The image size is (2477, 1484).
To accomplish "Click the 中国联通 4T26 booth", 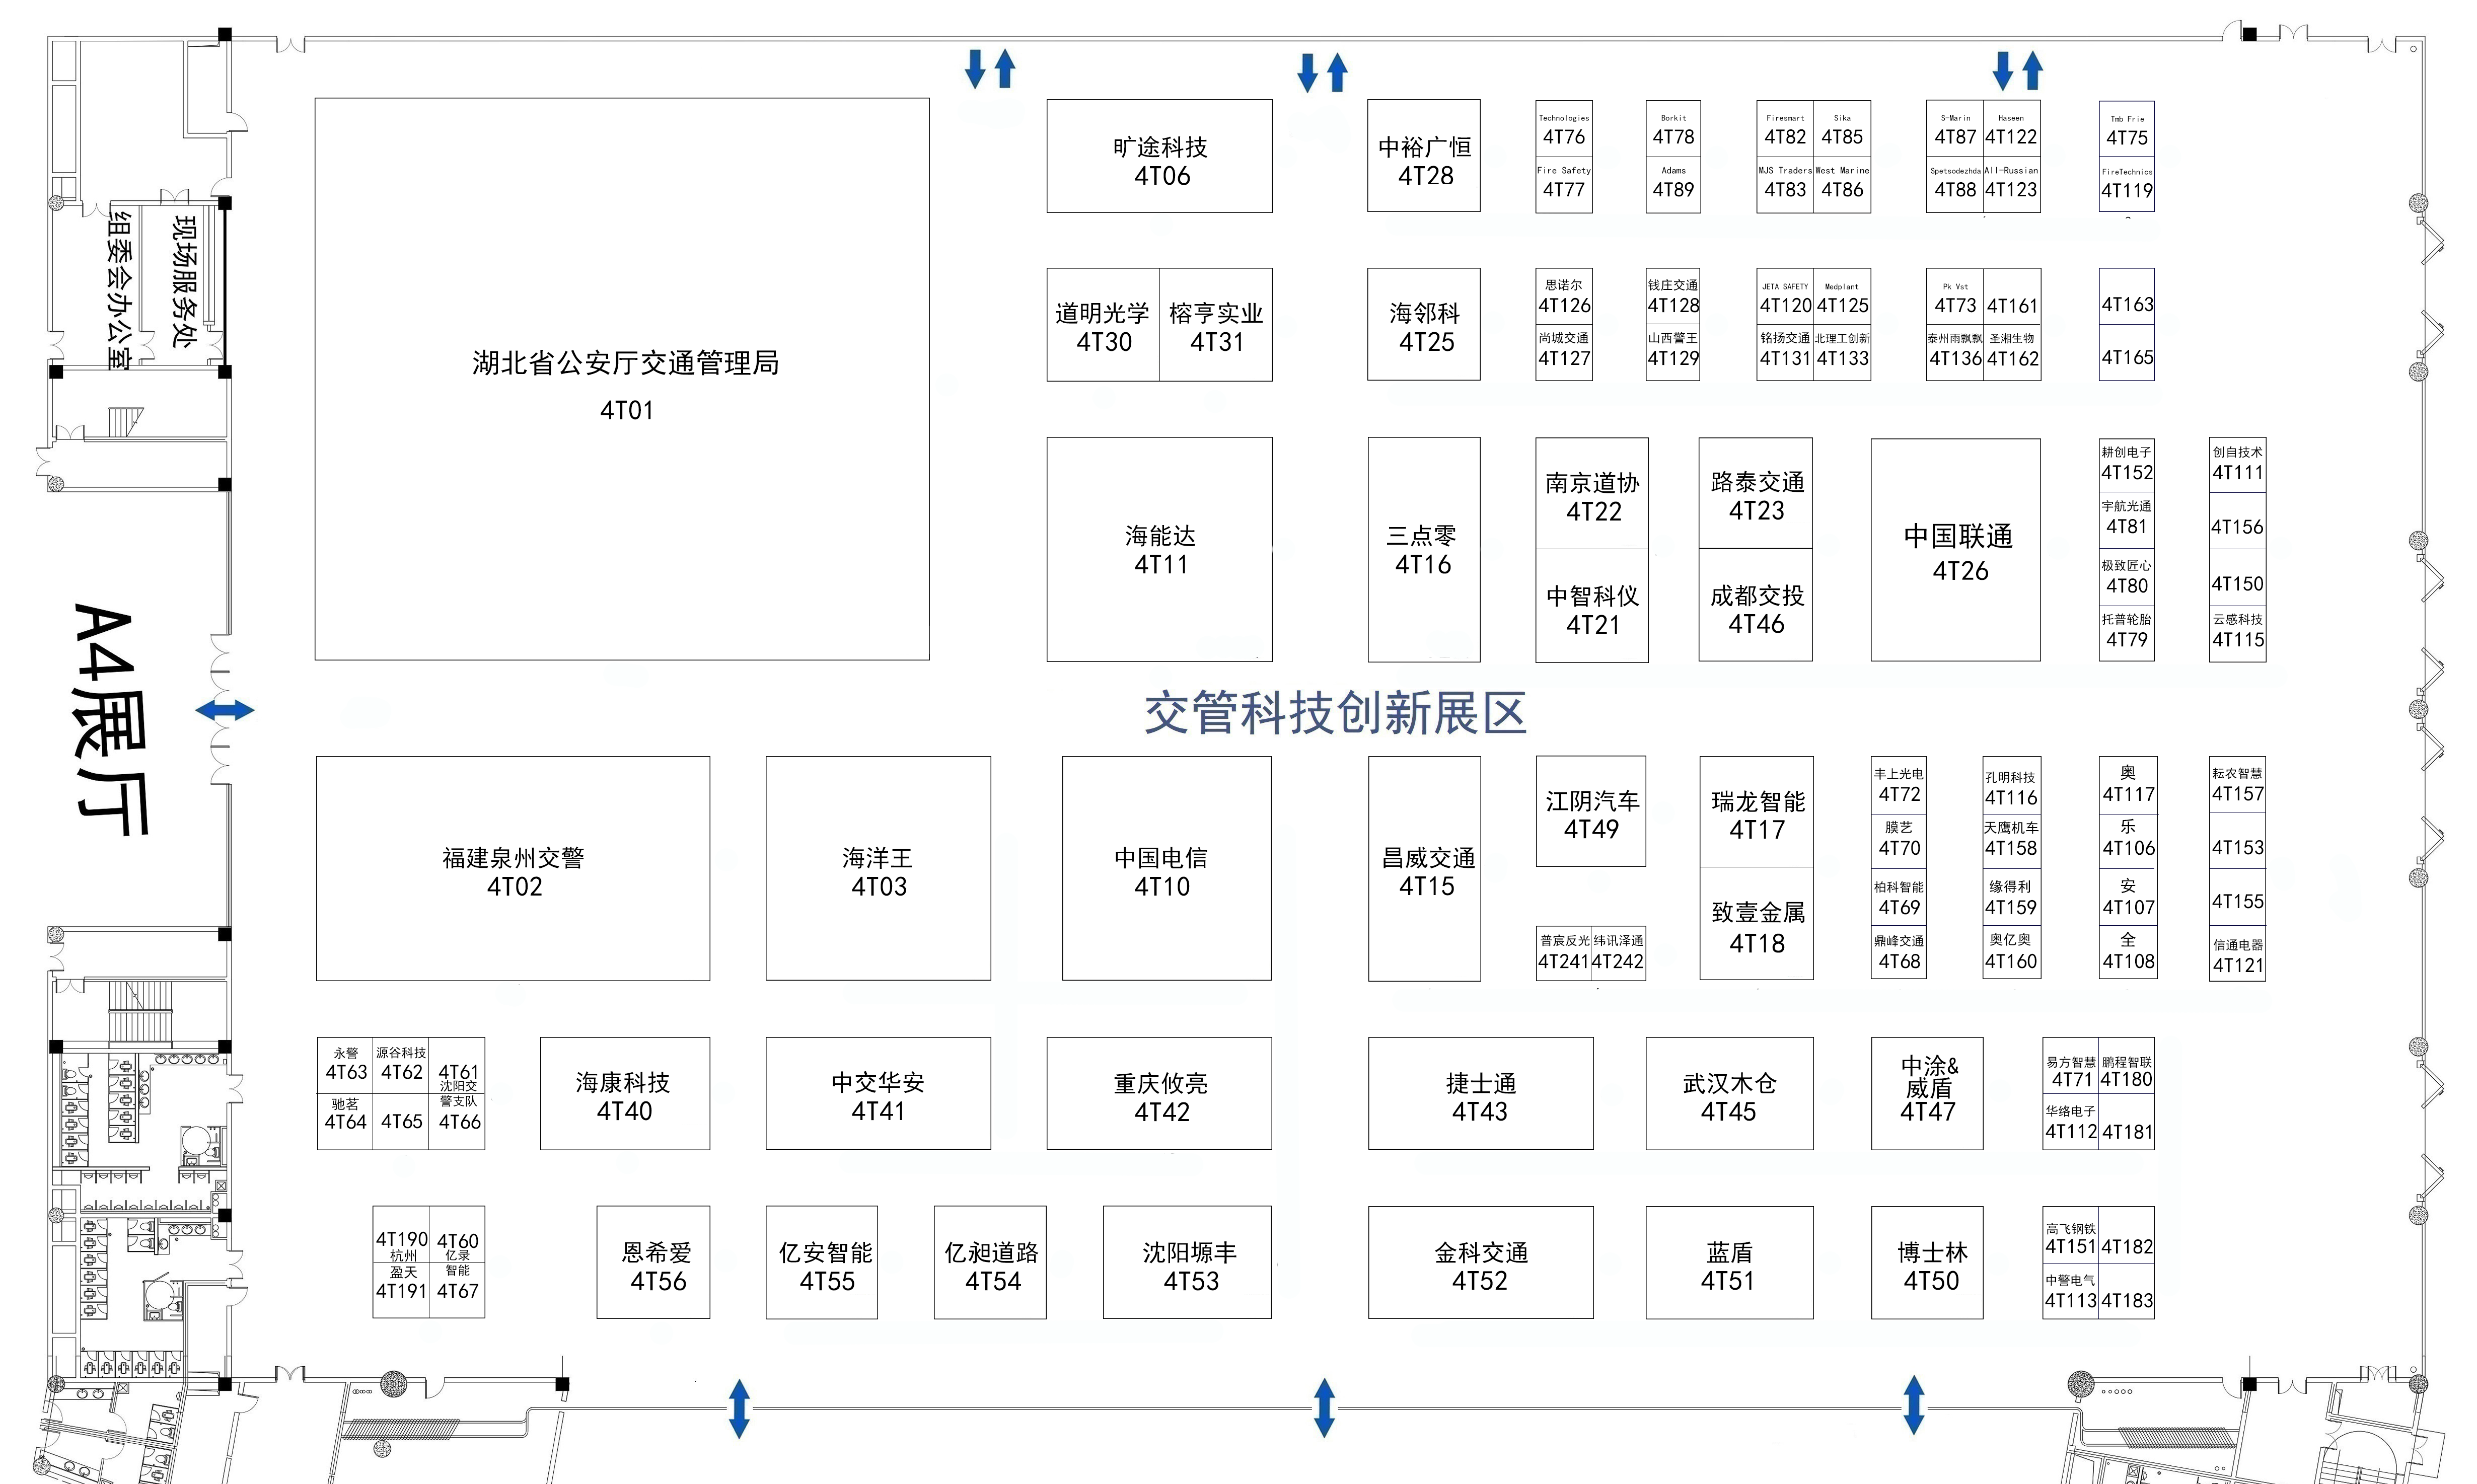I will tap(1956, 550).
